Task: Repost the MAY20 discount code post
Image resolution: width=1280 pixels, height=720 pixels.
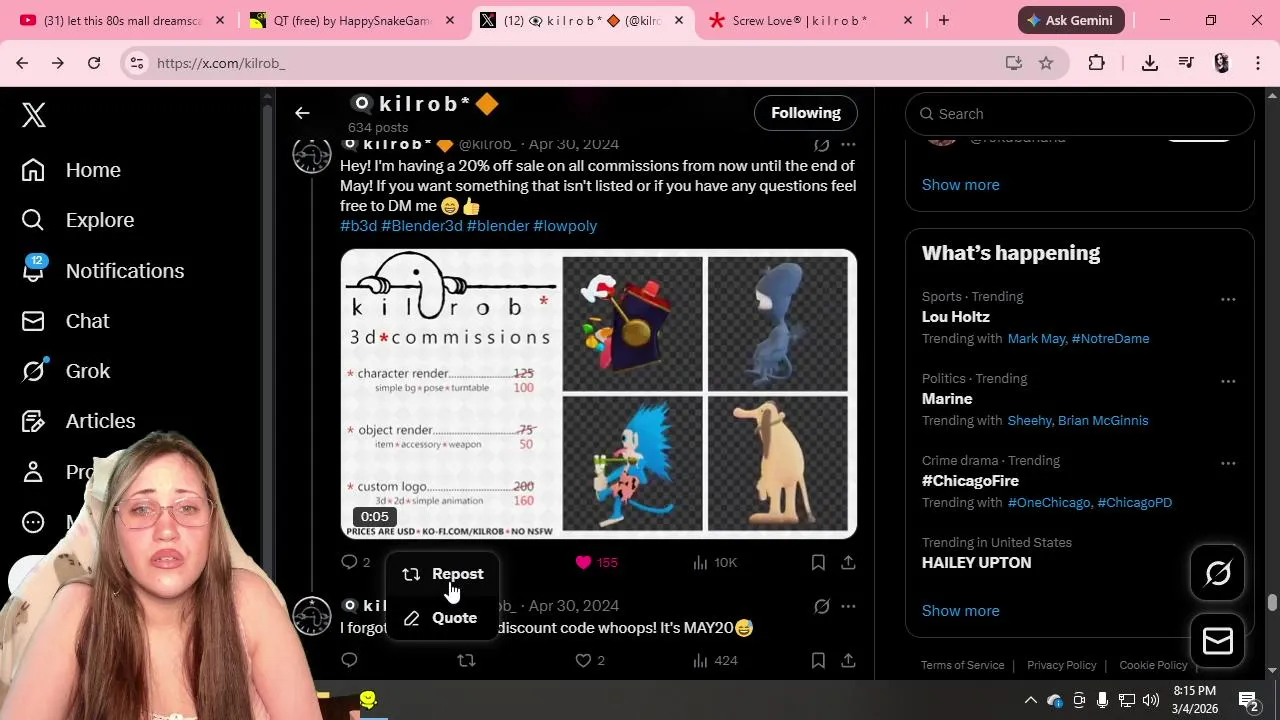Action: pyautogui.click(x=466, y=660)
